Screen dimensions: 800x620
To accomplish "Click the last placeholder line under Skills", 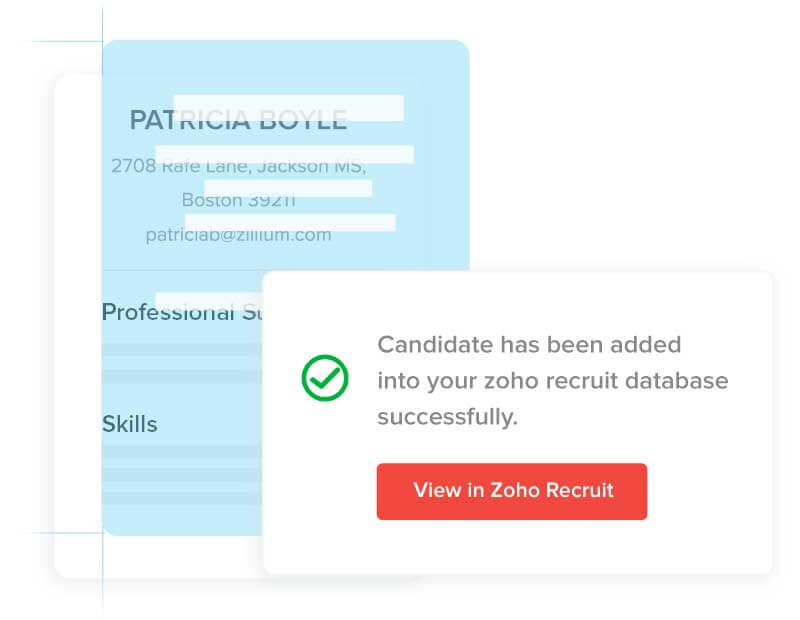I will (x=181, y=497).
